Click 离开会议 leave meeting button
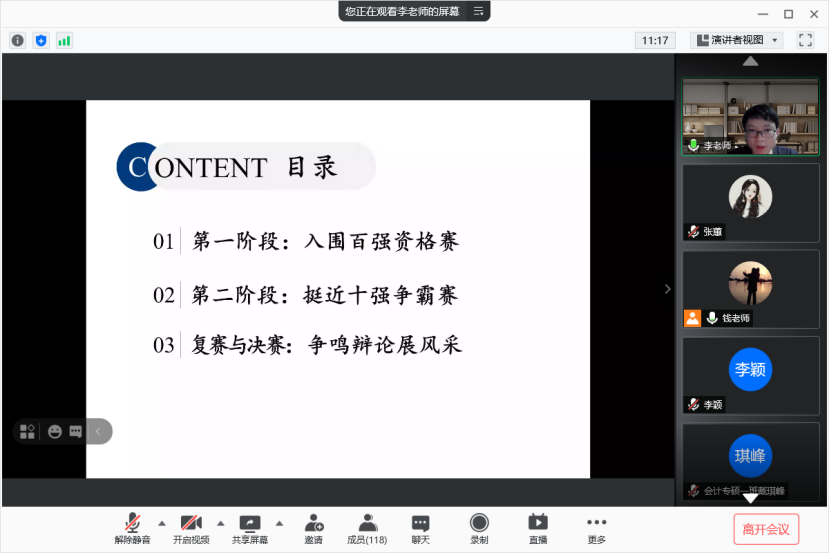The width and height of the screenshot is (830, 553). pos(766,529)
